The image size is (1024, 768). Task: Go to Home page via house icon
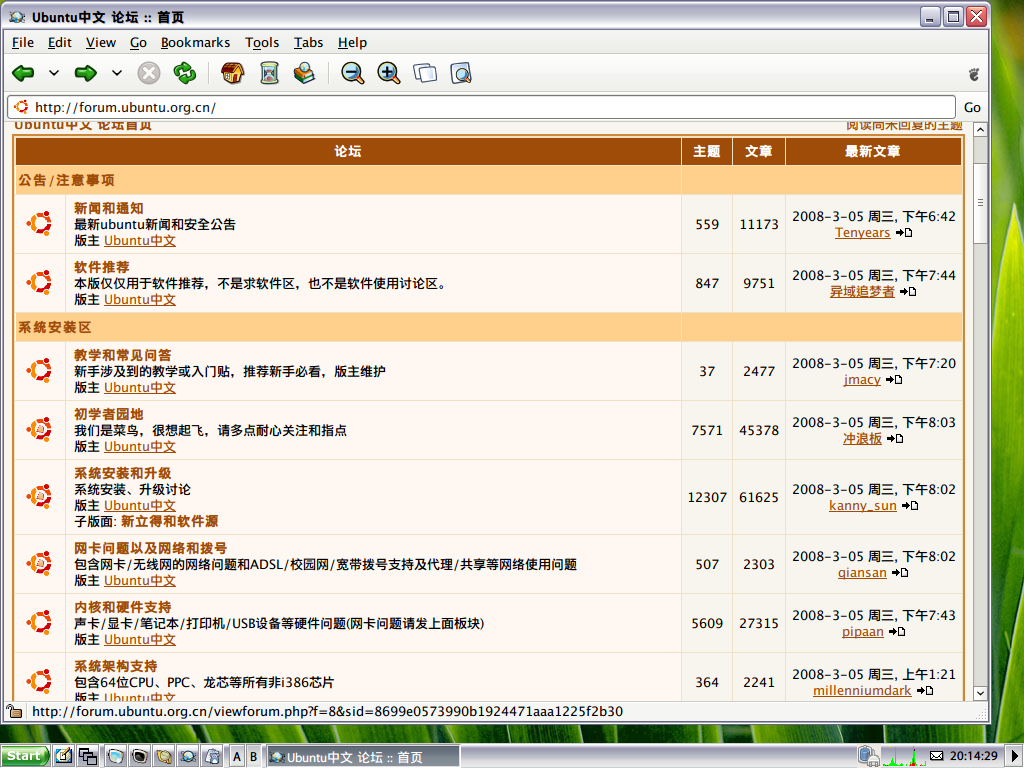point(232,73)
